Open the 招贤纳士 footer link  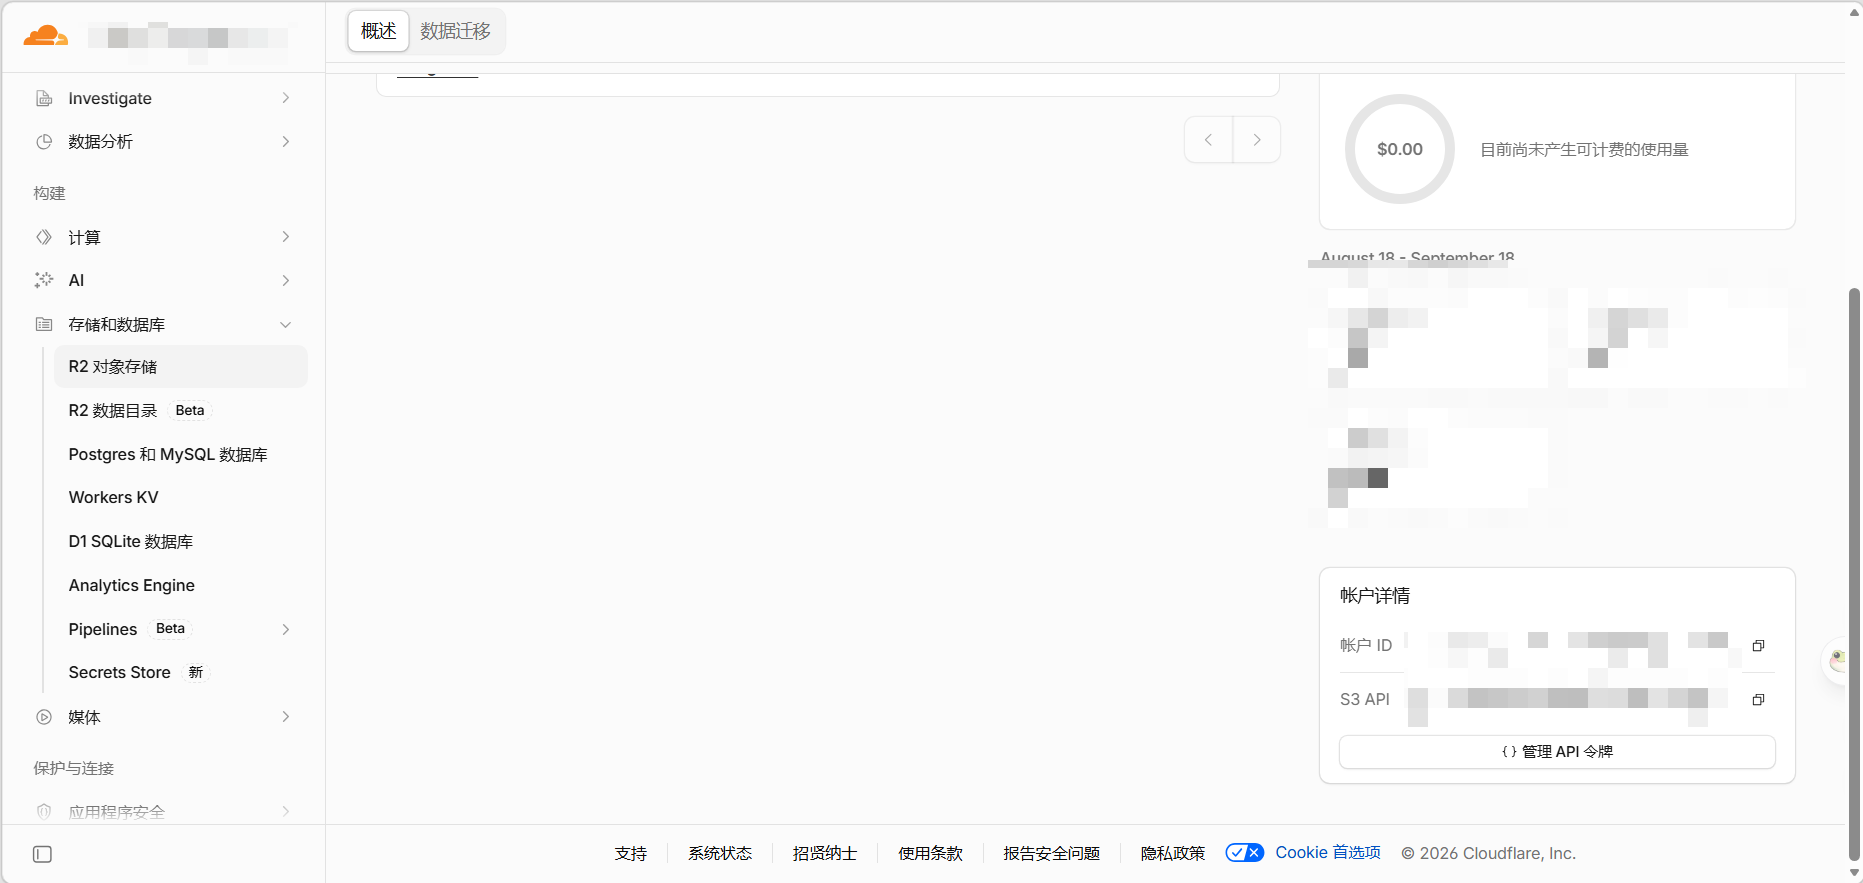coord(825,854)
